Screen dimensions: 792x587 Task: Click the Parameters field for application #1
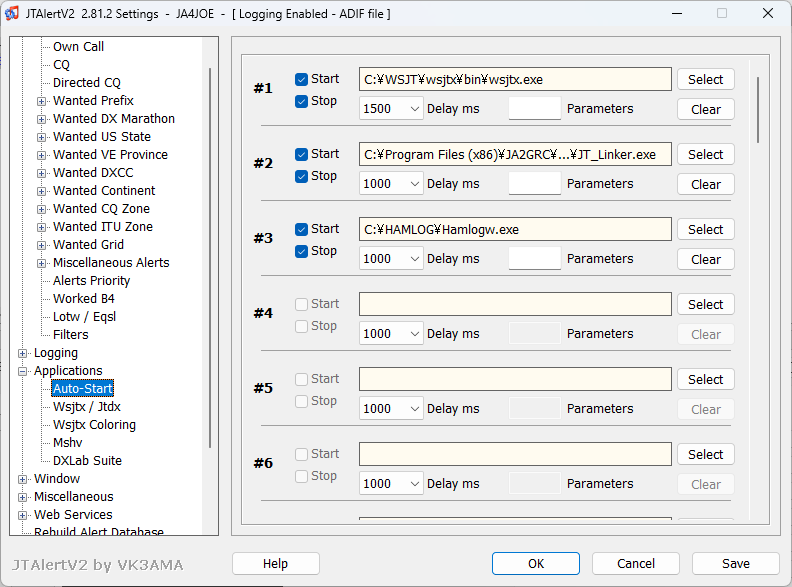pyautogui.click(x=535, y=109)
